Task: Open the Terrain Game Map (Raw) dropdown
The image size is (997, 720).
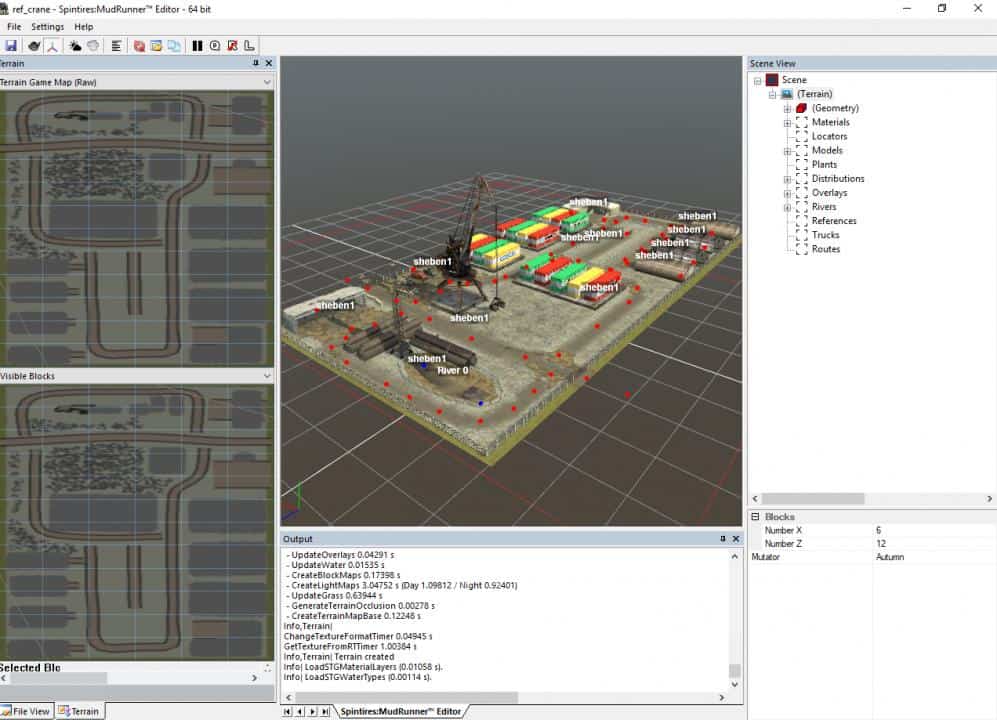Action: click(x=266, y=82)
